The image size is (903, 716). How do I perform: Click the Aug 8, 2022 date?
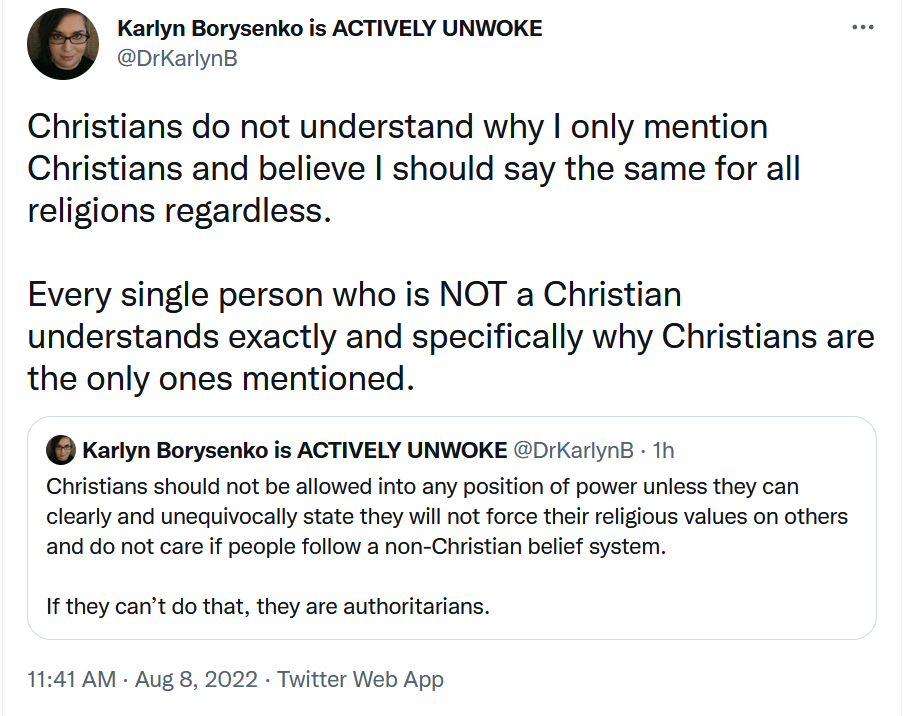(x=196, y=679)
